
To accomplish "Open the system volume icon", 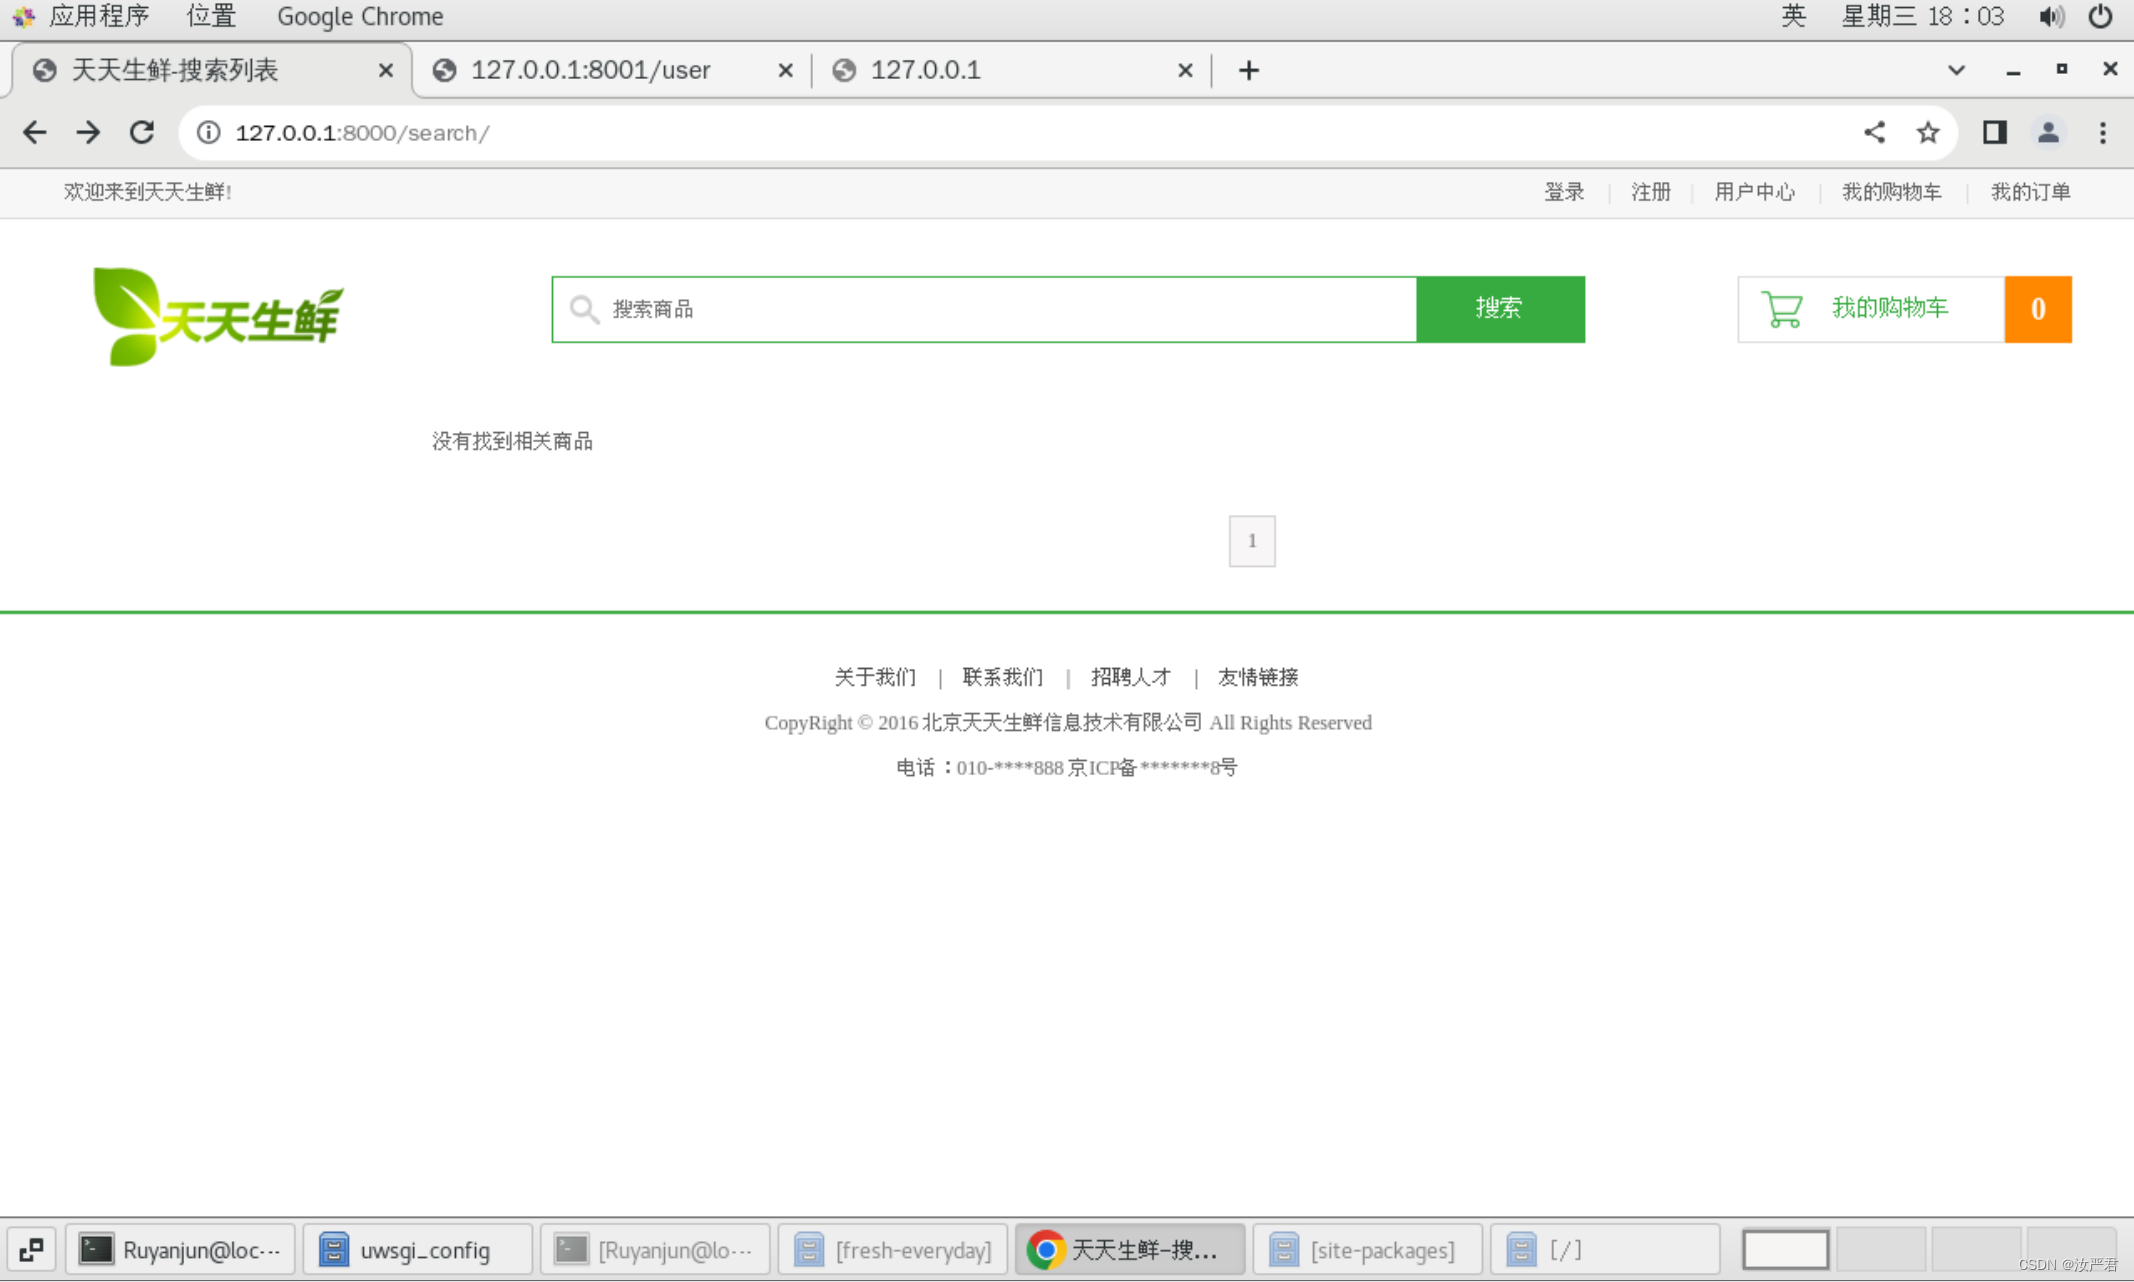I will (x=2051, y=16).
